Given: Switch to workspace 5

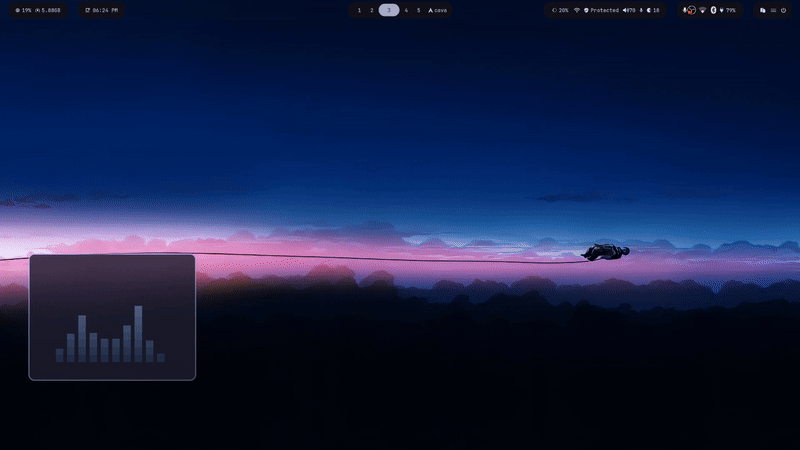Looking at the screenshot, I should [x=418, y=10].
